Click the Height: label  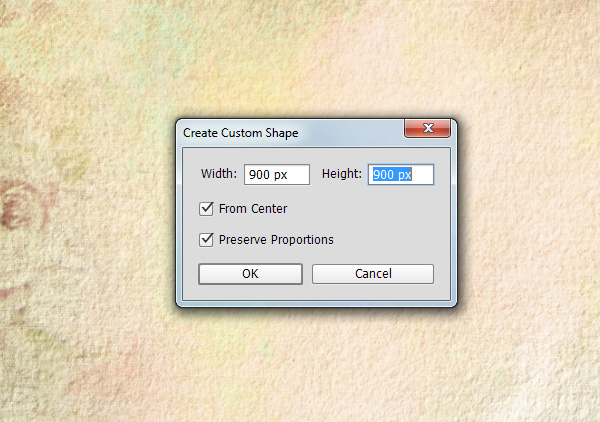coord(342,174)
